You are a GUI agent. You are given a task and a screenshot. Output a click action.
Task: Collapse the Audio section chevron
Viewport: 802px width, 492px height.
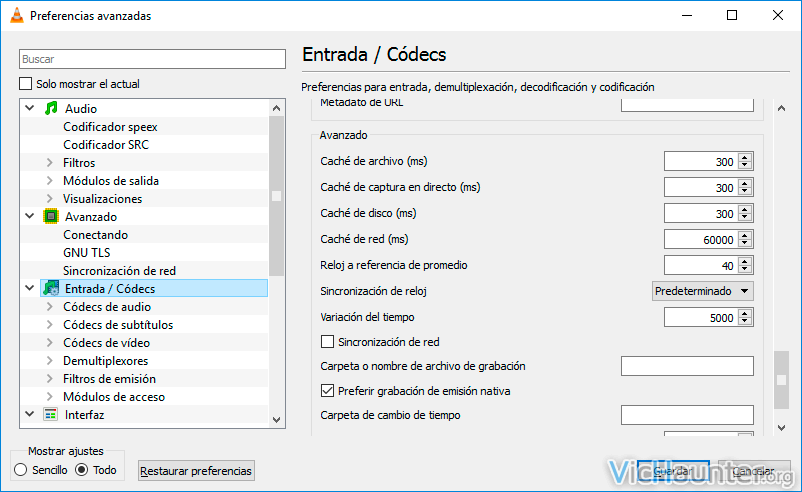(30, 108)
